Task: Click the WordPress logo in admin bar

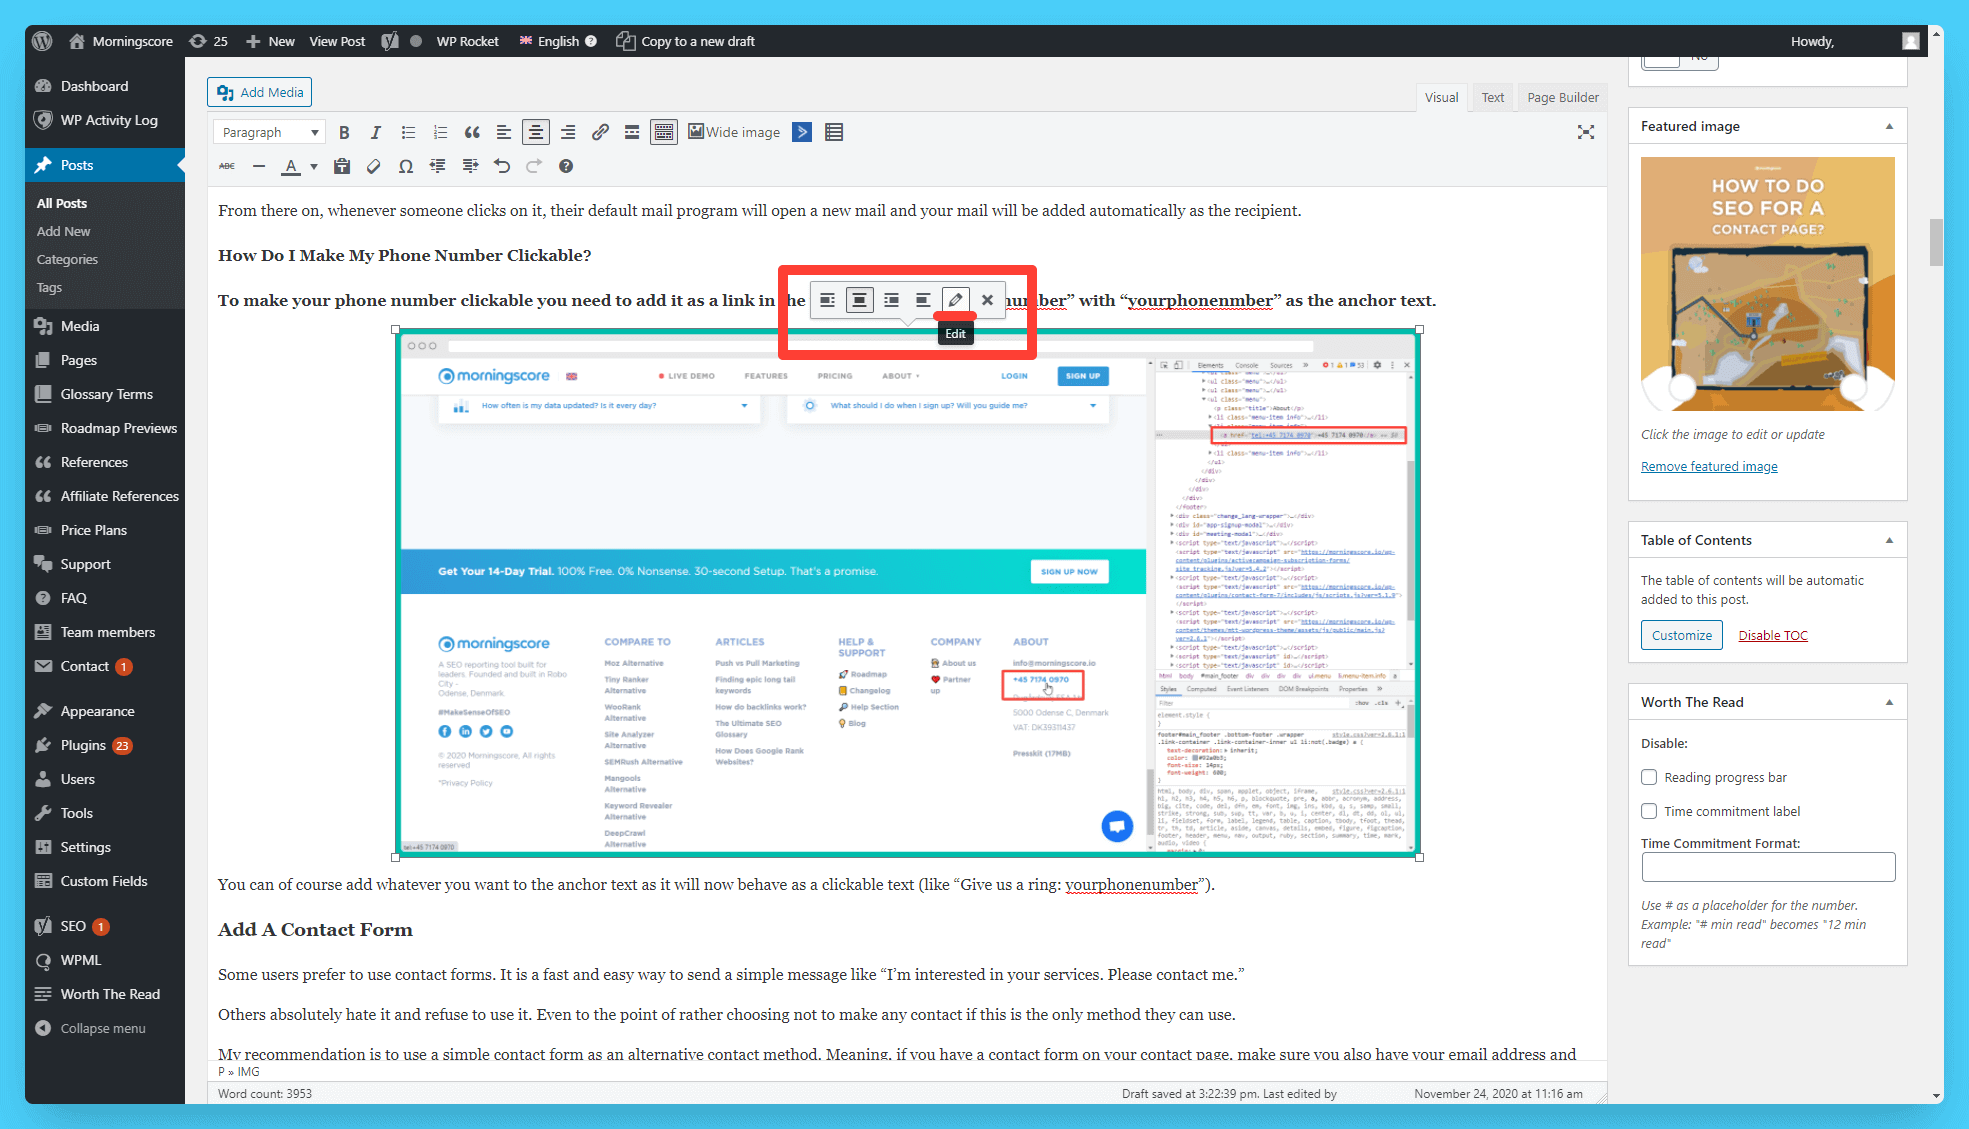Action: [42, 41]
